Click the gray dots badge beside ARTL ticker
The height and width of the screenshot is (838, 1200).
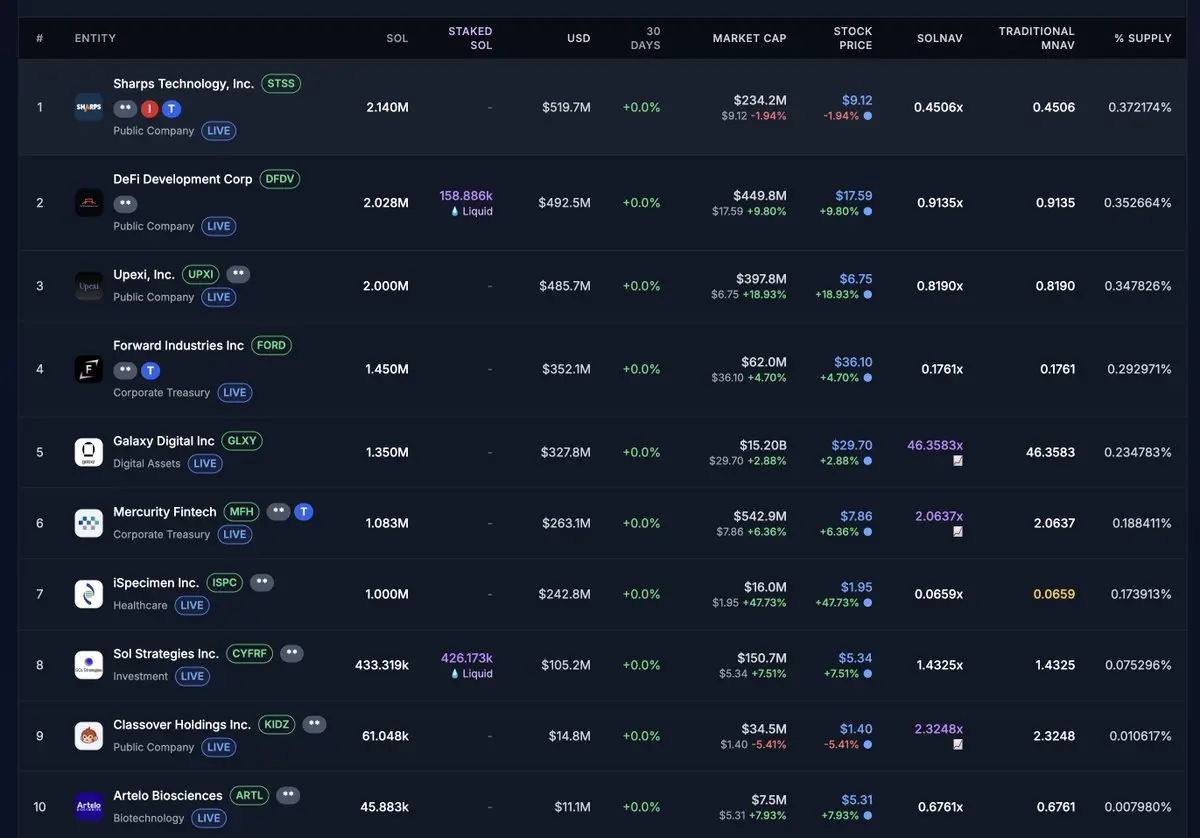[288, 795]
